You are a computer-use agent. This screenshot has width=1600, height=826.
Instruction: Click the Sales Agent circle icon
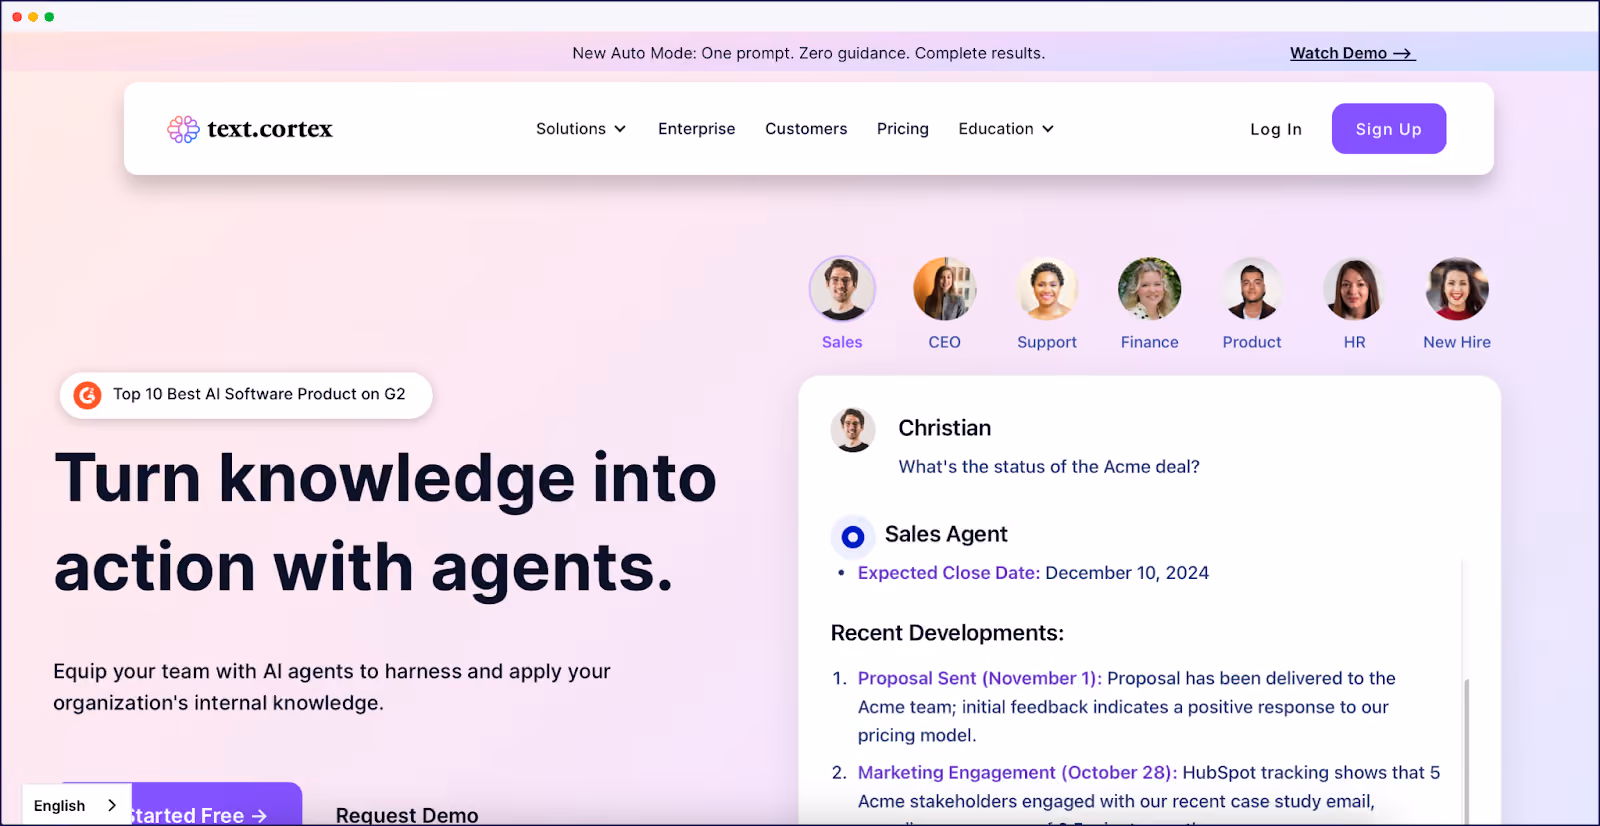853,537
